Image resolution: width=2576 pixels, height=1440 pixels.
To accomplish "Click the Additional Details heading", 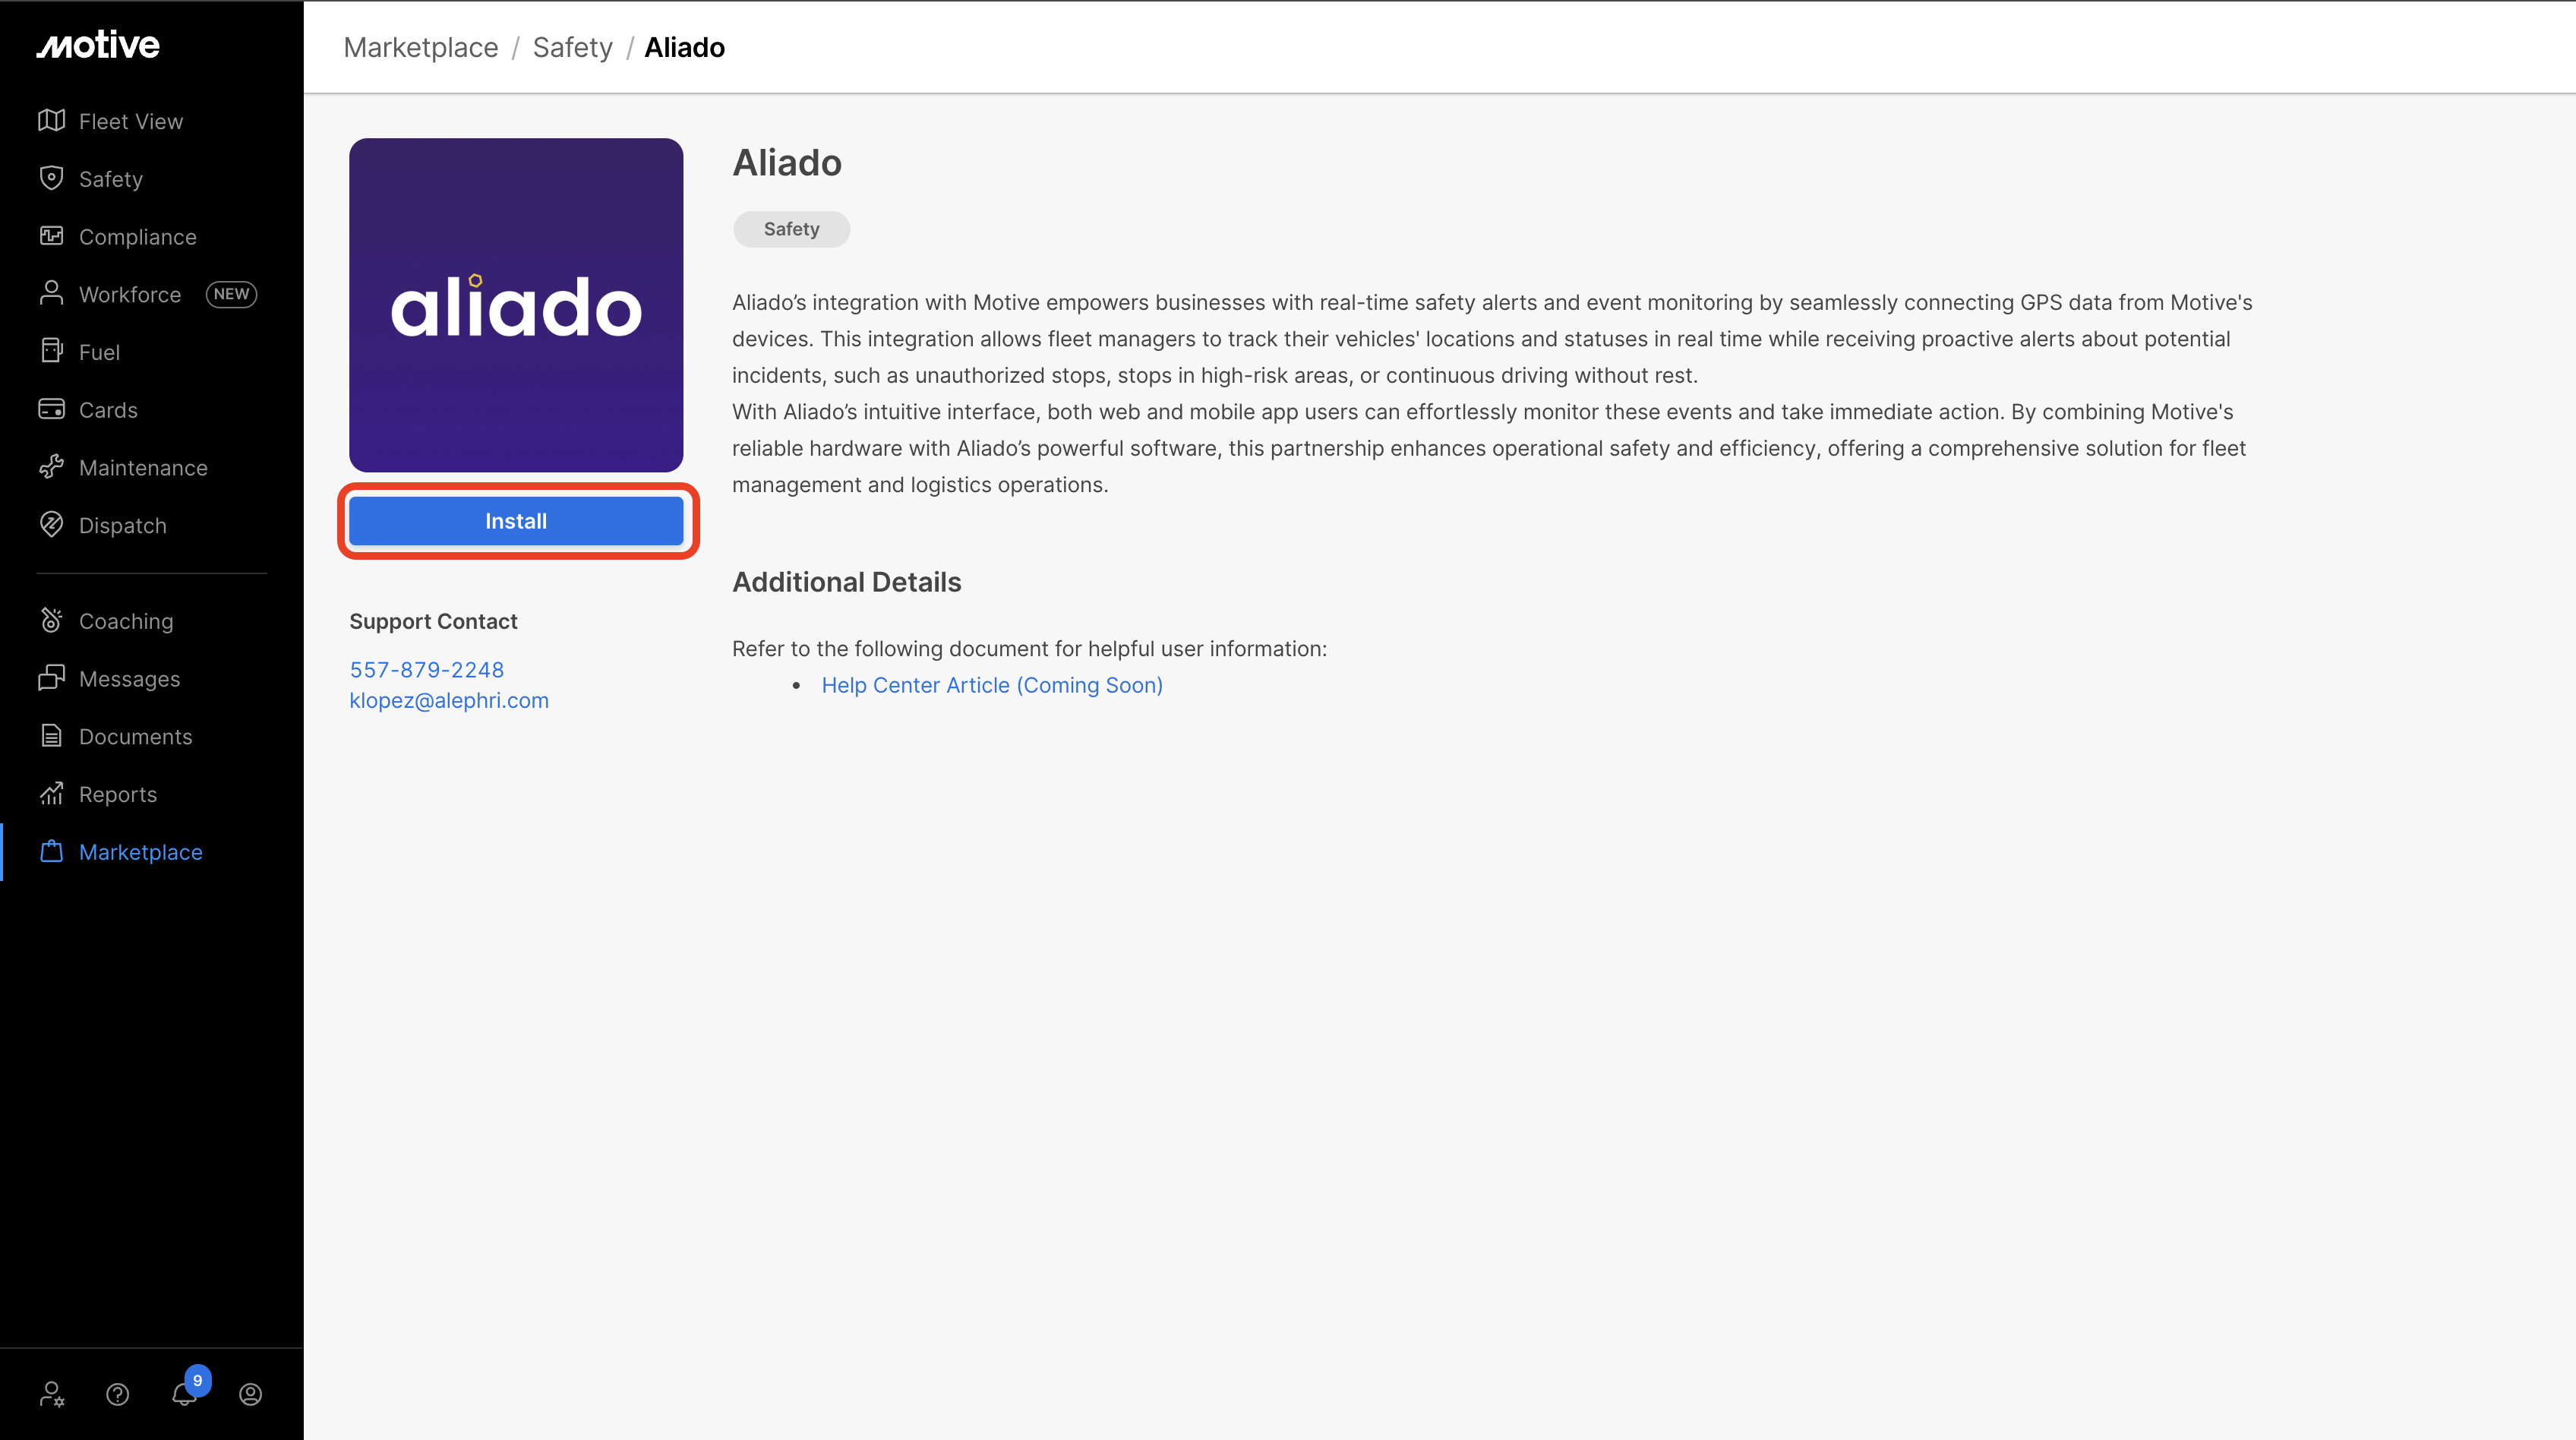I will [x=847, y=582].
